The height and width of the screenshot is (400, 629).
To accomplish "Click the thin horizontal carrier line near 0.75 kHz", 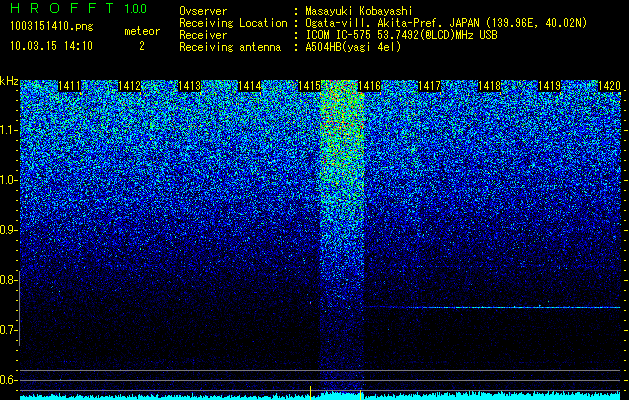I will (492, 307).
